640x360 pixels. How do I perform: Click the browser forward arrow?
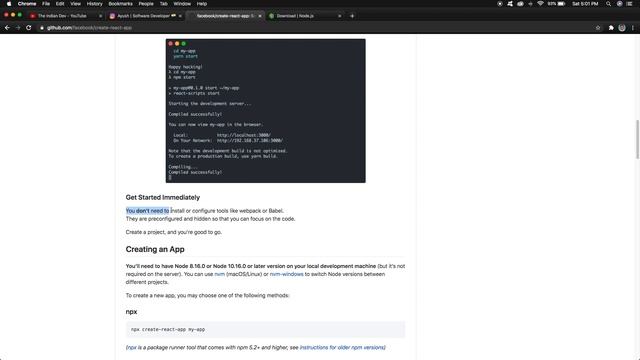pos(18,28)
